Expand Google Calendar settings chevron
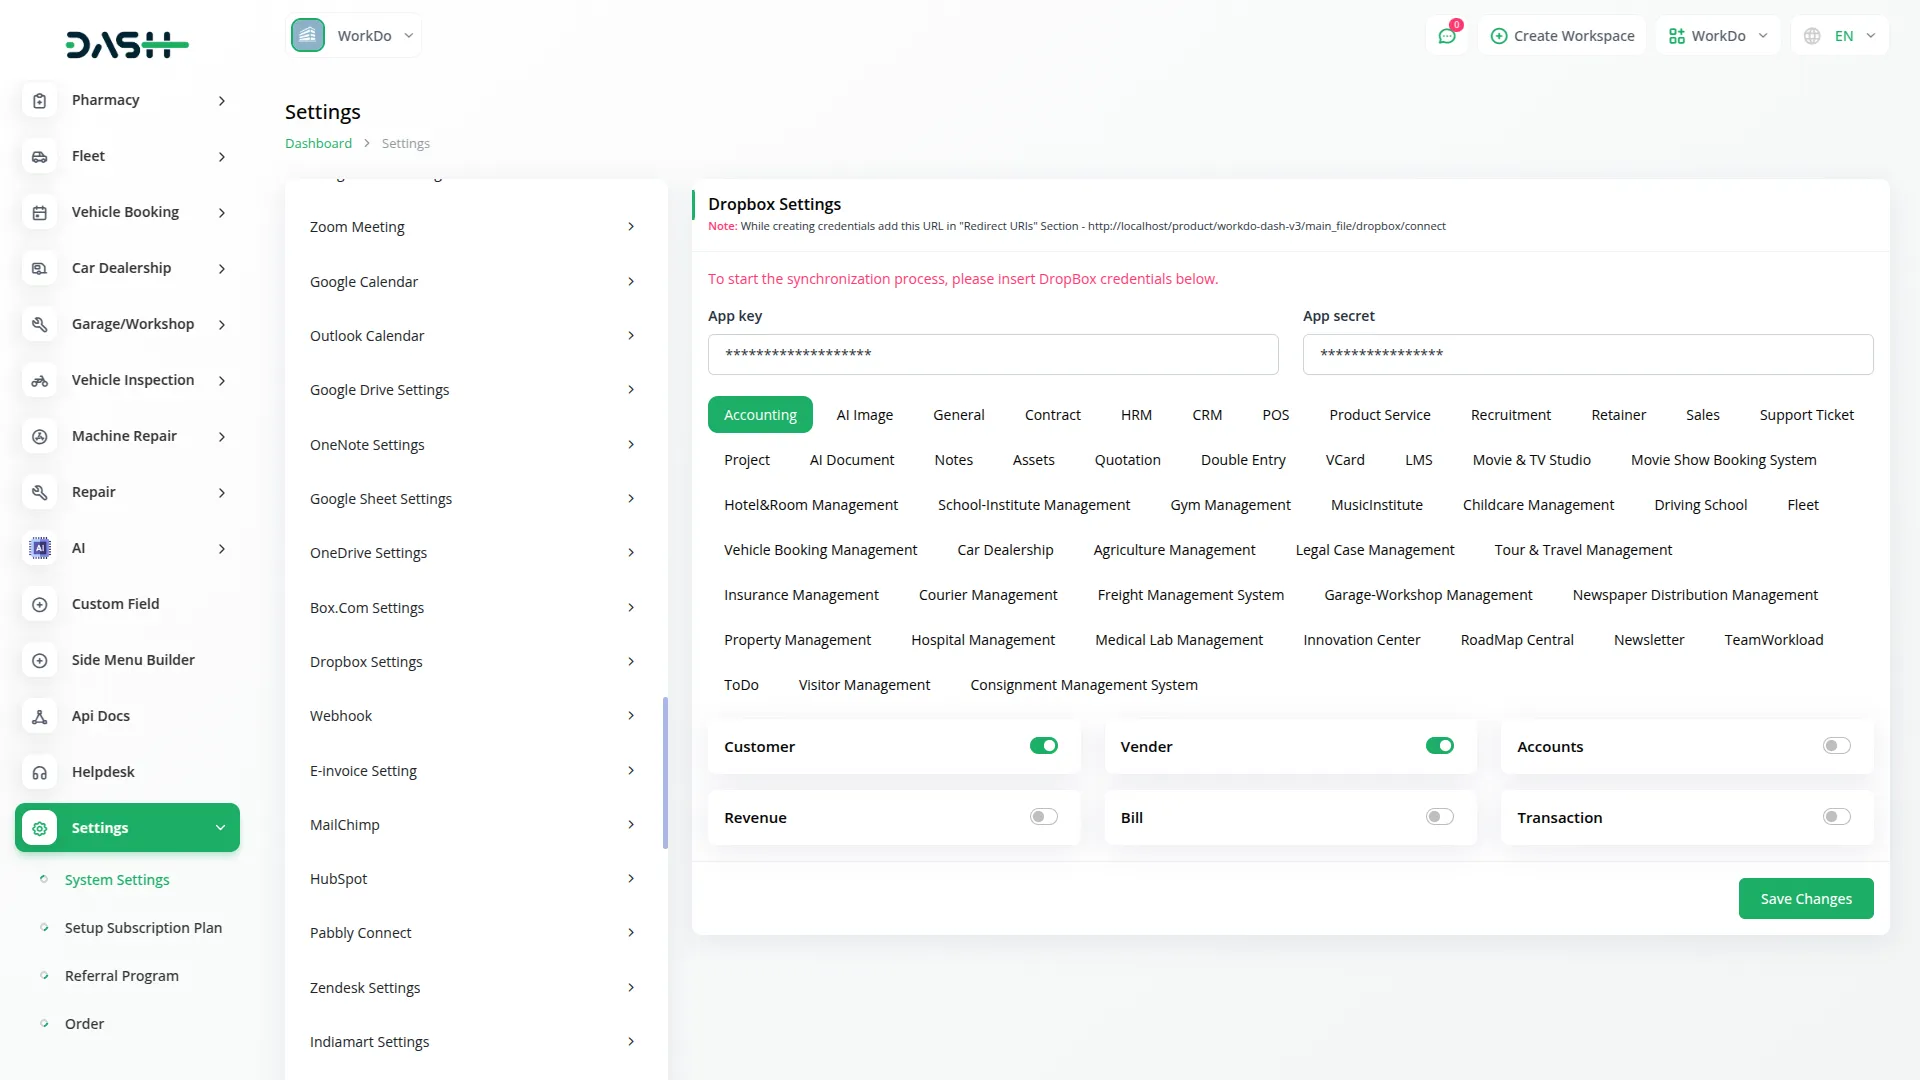 click(x=630, y=281)
